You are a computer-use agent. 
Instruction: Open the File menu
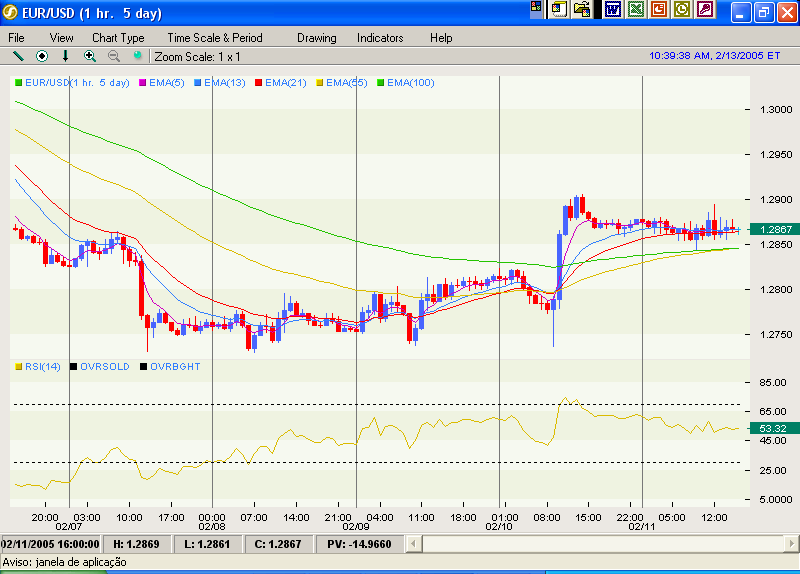pos(17,38)
